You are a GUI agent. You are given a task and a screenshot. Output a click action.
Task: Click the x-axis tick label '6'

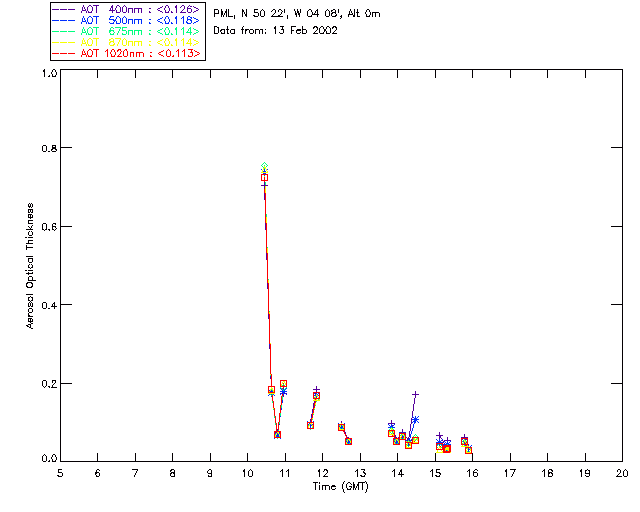[98, 474]
